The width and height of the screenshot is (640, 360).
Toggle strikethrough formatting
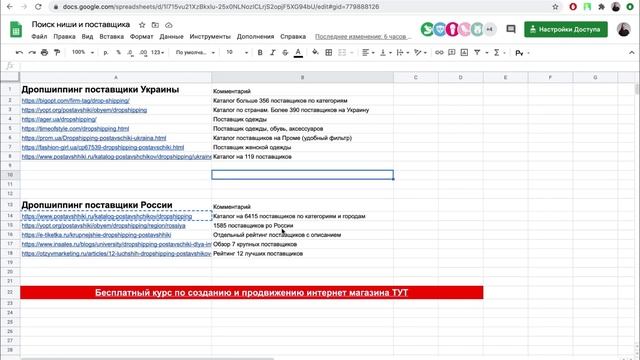(x=285, y=53)
